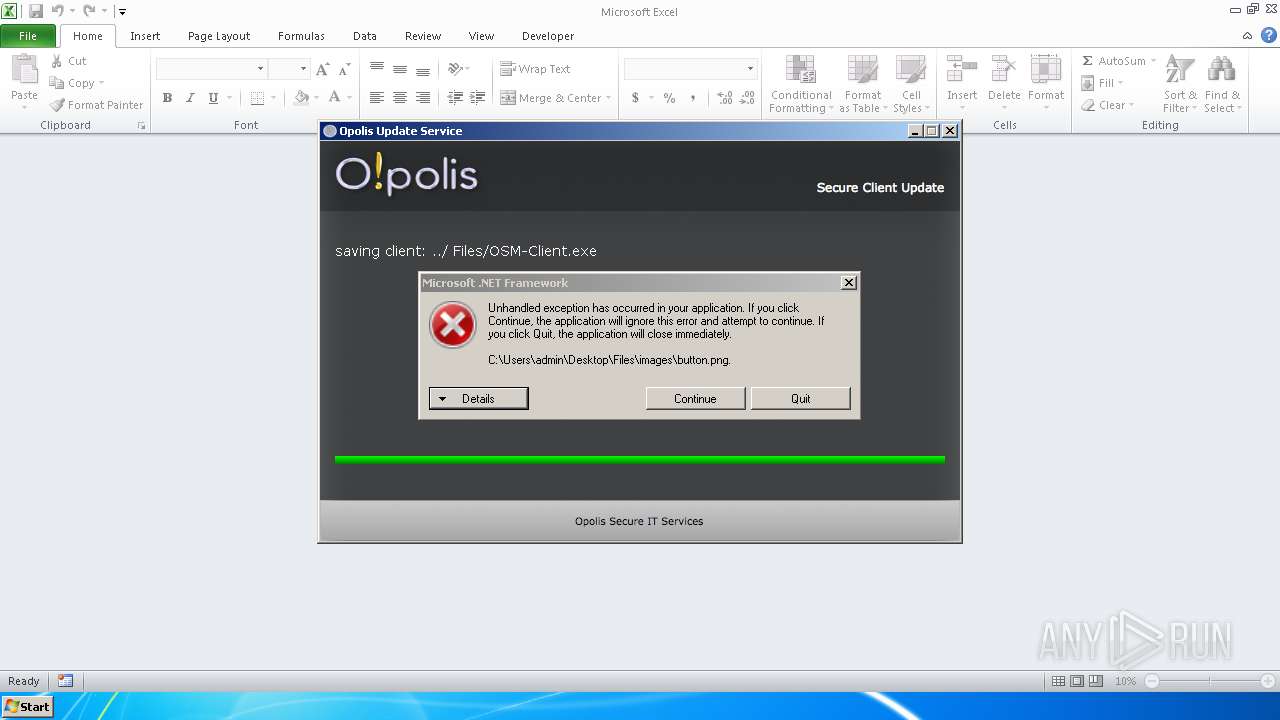1280x720 pixels.
Task: Click Continue in the error dialog
Action: (x=695, y=398)
